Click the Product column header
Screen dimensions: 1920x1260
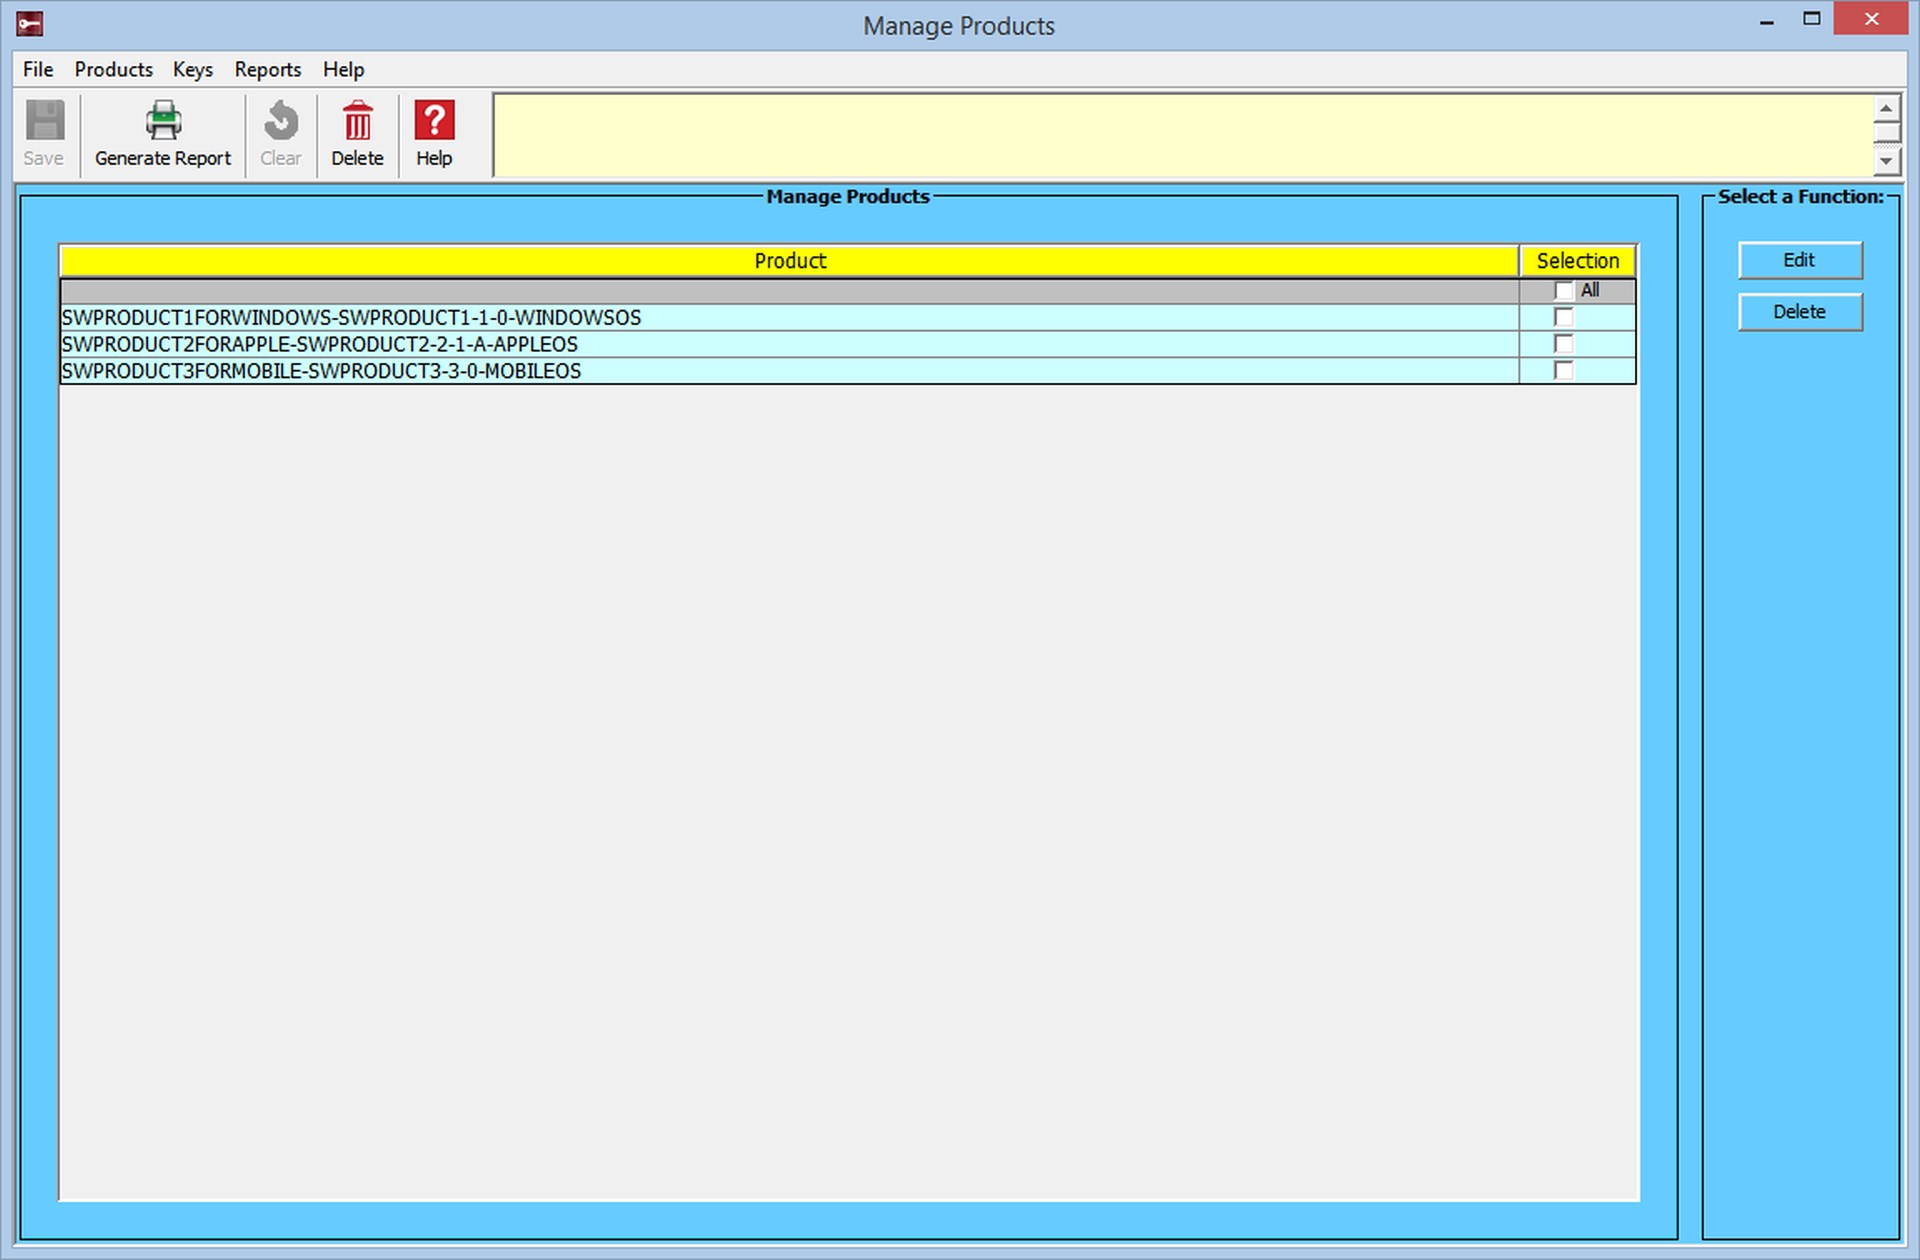(790, 261)
